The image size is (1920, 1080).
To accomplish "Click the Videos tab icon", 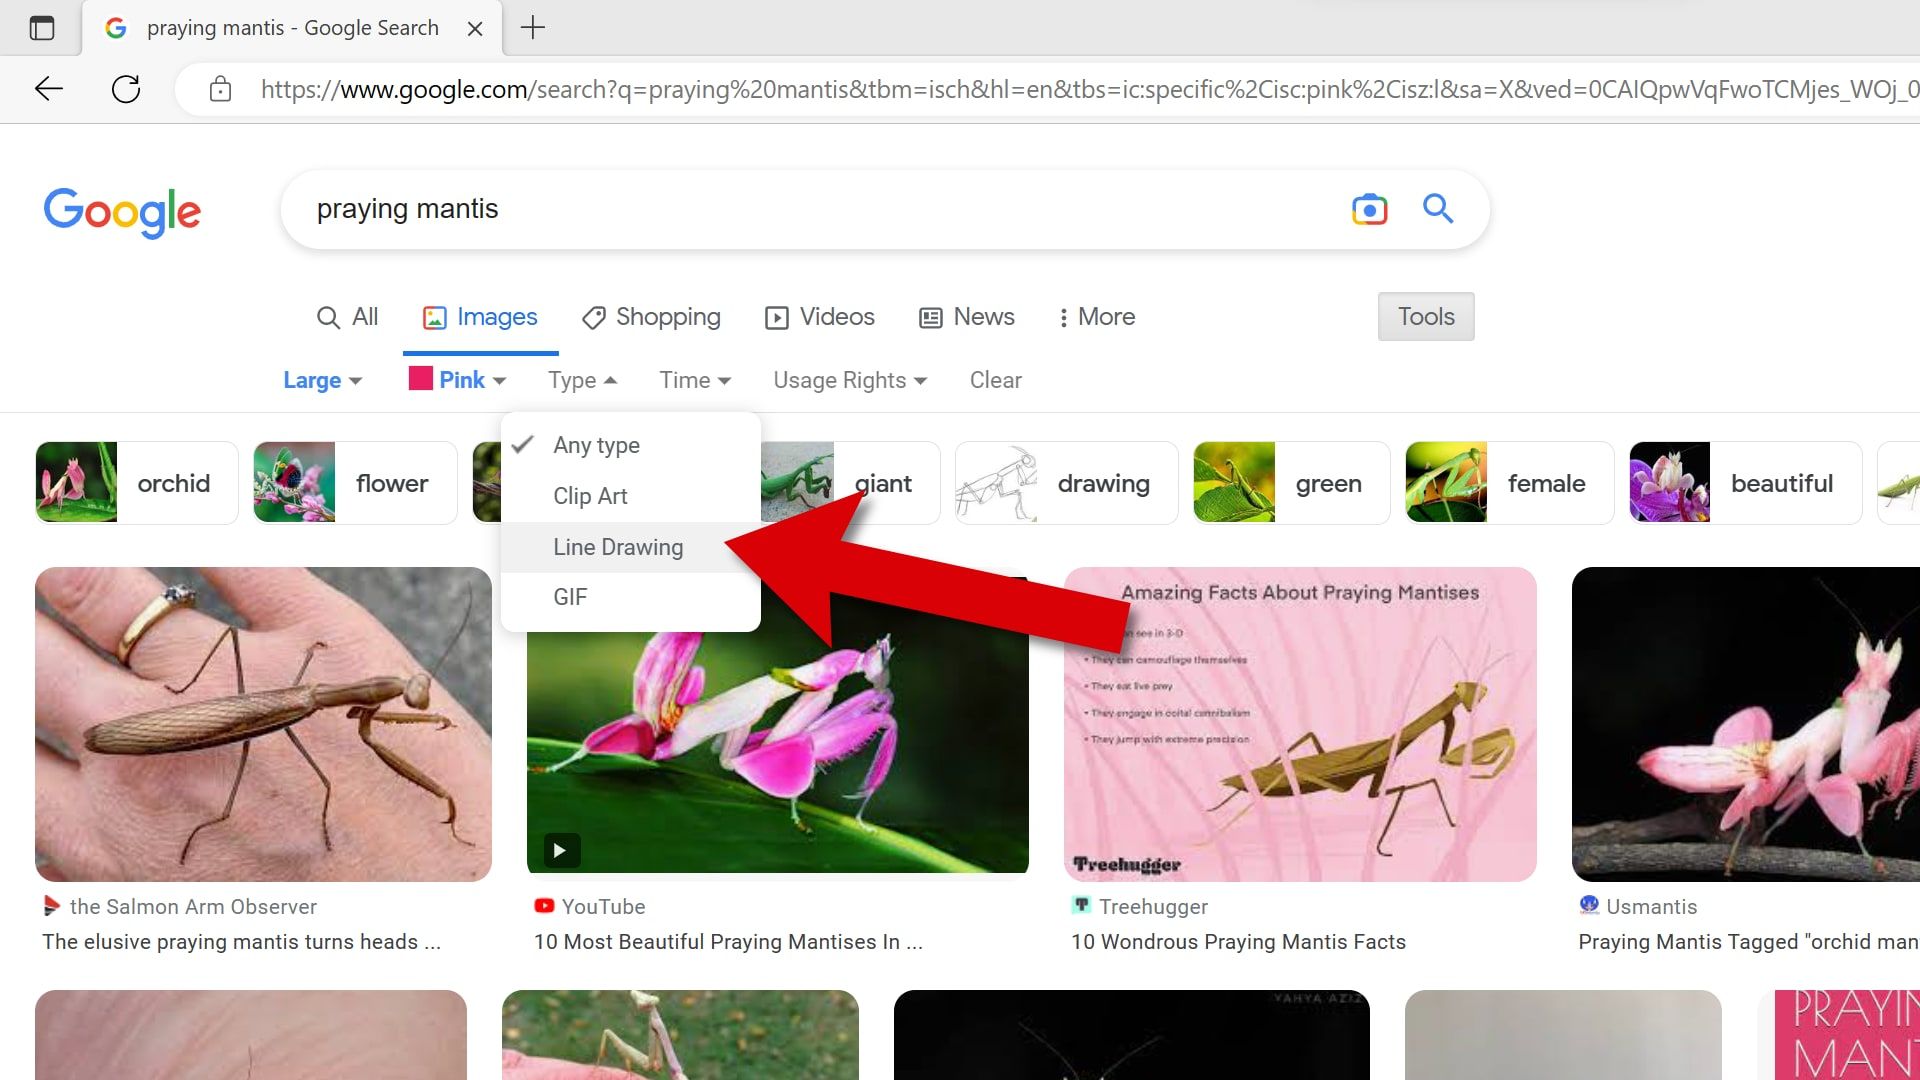I will tap(777, 316).
